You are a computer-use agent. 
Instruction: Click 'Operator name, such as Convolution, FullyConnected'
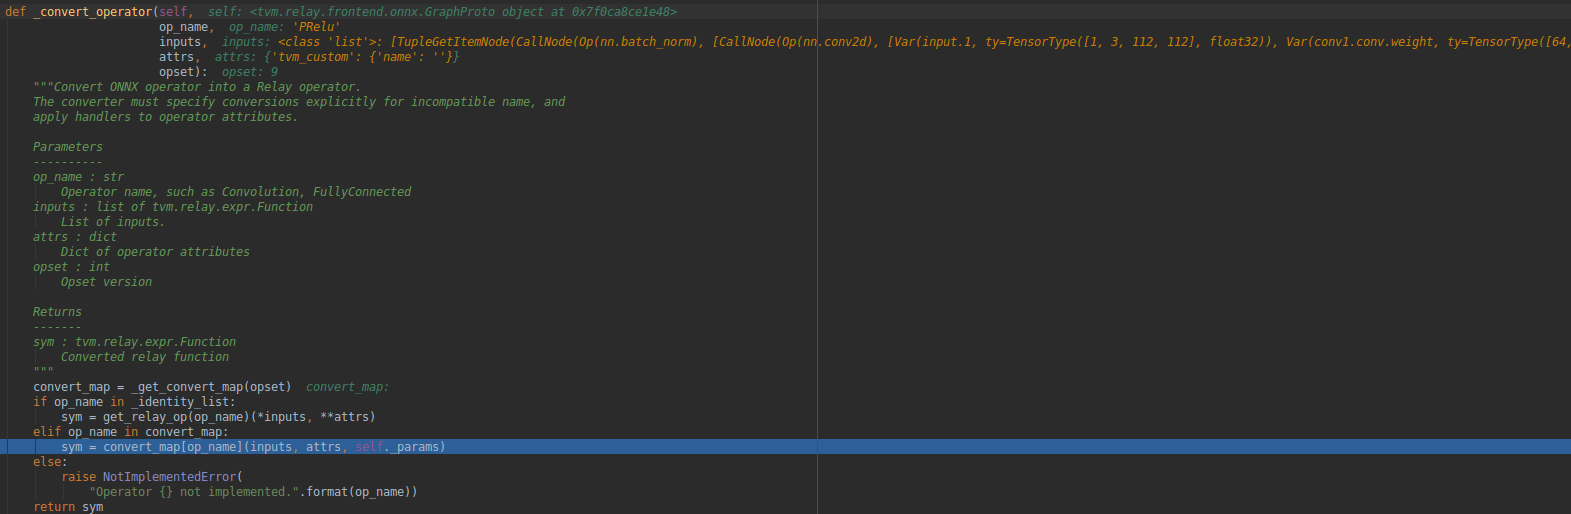click(x=236, y=192)
